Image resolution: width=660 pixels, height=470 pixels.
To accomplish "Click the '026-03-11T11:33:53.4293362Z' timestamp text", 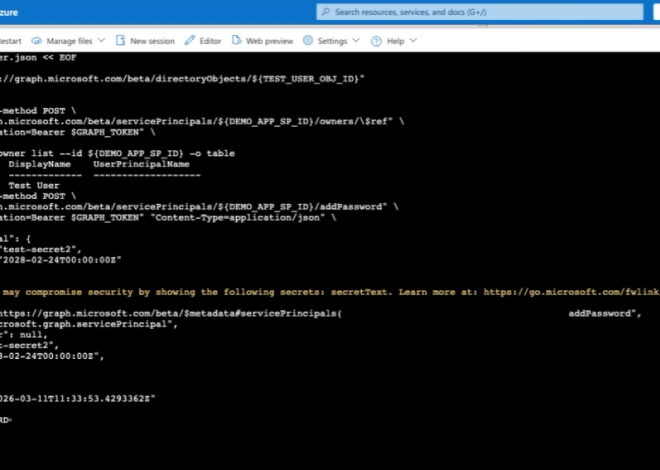I will (x=75, y=398).
